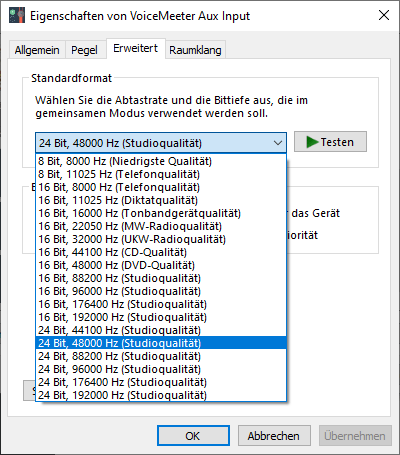This screenshot has height=455, width=400.
Task: Pick 16 Bit, 96000 Hz (Studioqualität)
Action: (161, 291)
